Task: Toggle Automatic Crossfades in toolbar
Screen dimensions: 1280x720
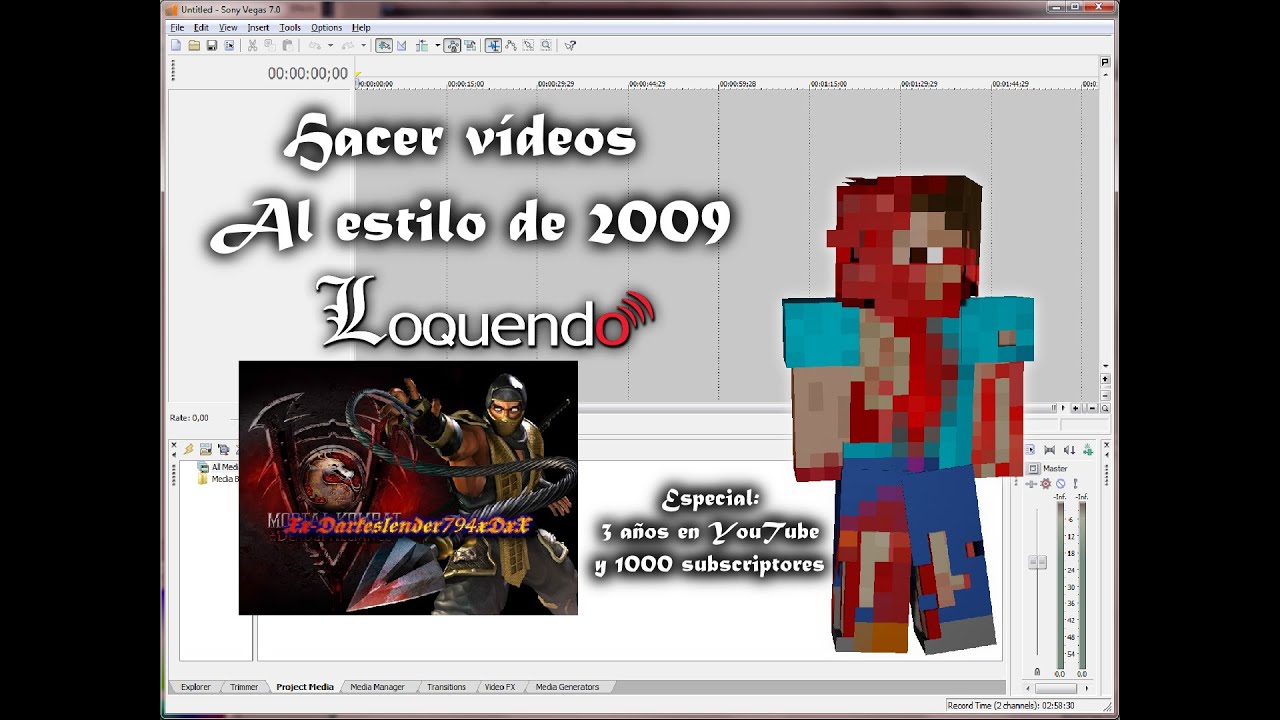Action: point(402,45)
